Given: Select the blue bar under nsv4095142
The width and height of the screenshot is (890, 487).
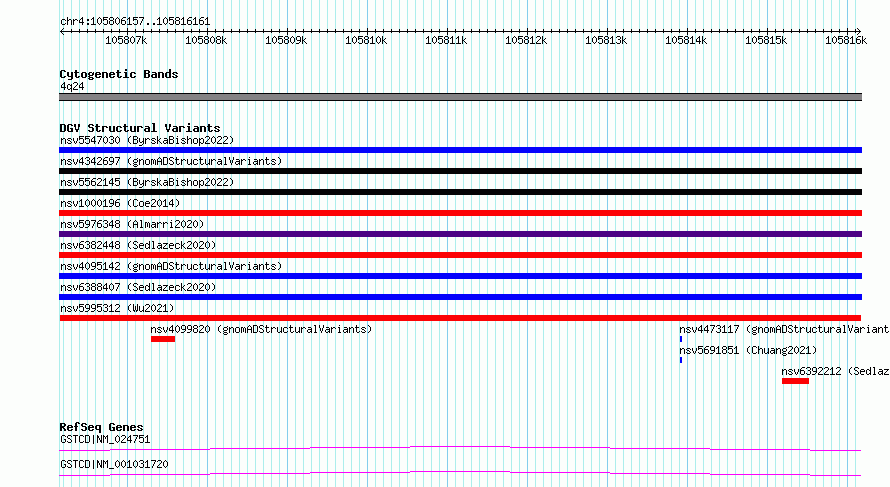Looking at the screenshot, I should click(460, 276).
